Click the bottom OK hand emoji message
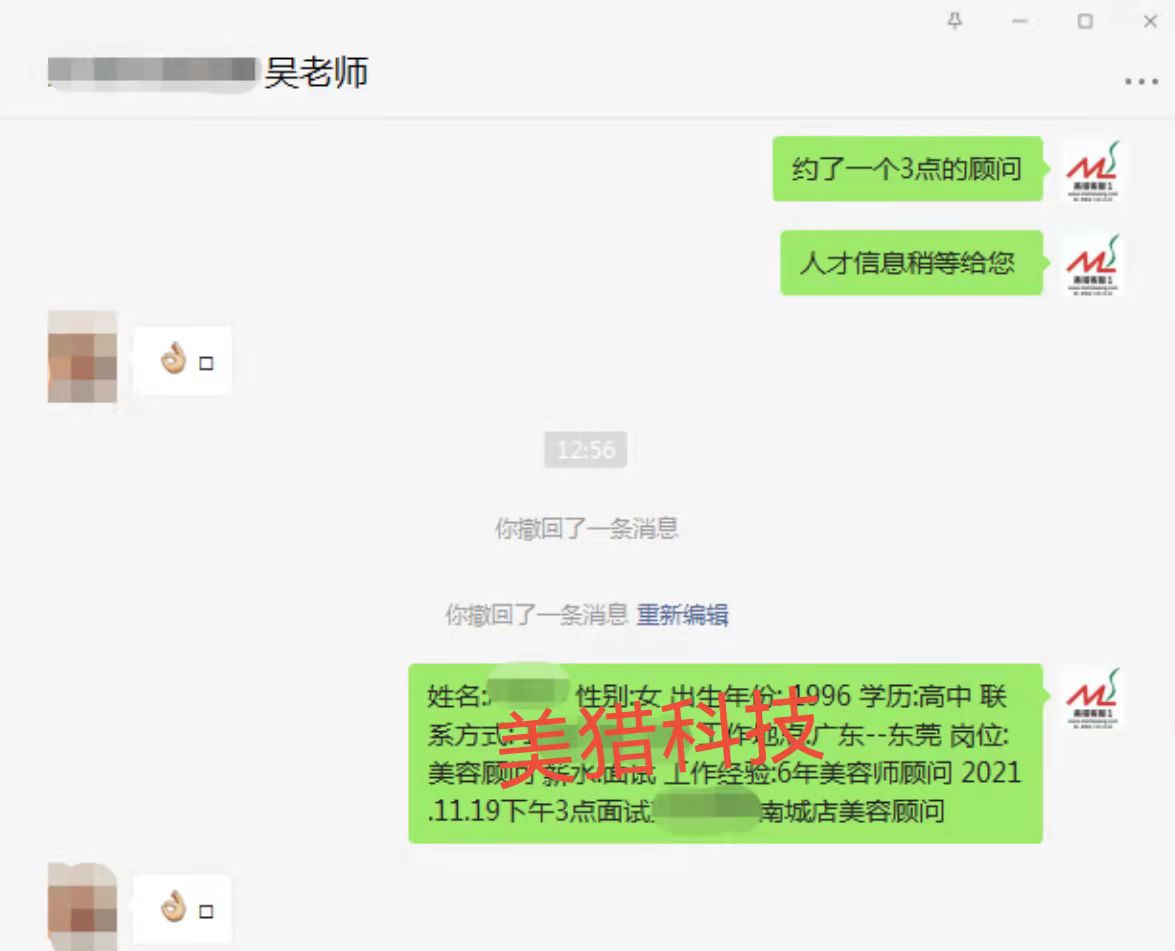1175x951 pixels. 183,908
